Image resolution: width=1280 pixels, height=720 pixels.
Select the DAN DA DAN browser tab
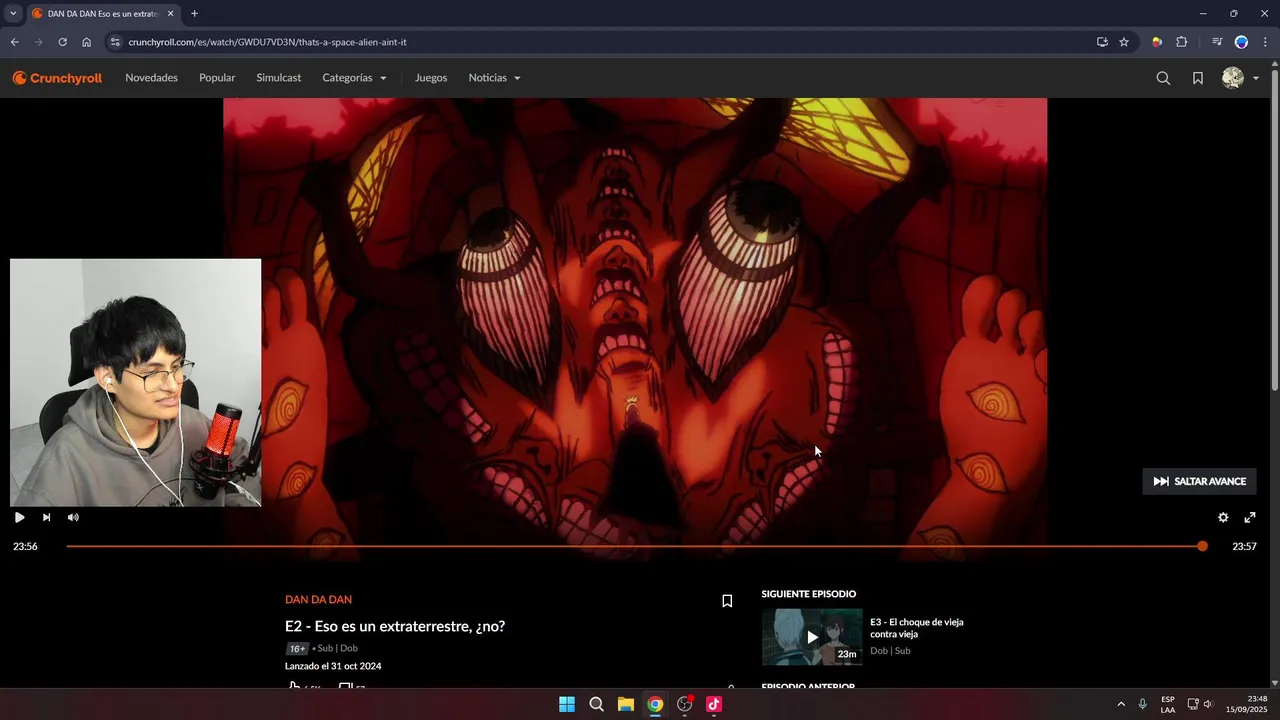point(102,13)
